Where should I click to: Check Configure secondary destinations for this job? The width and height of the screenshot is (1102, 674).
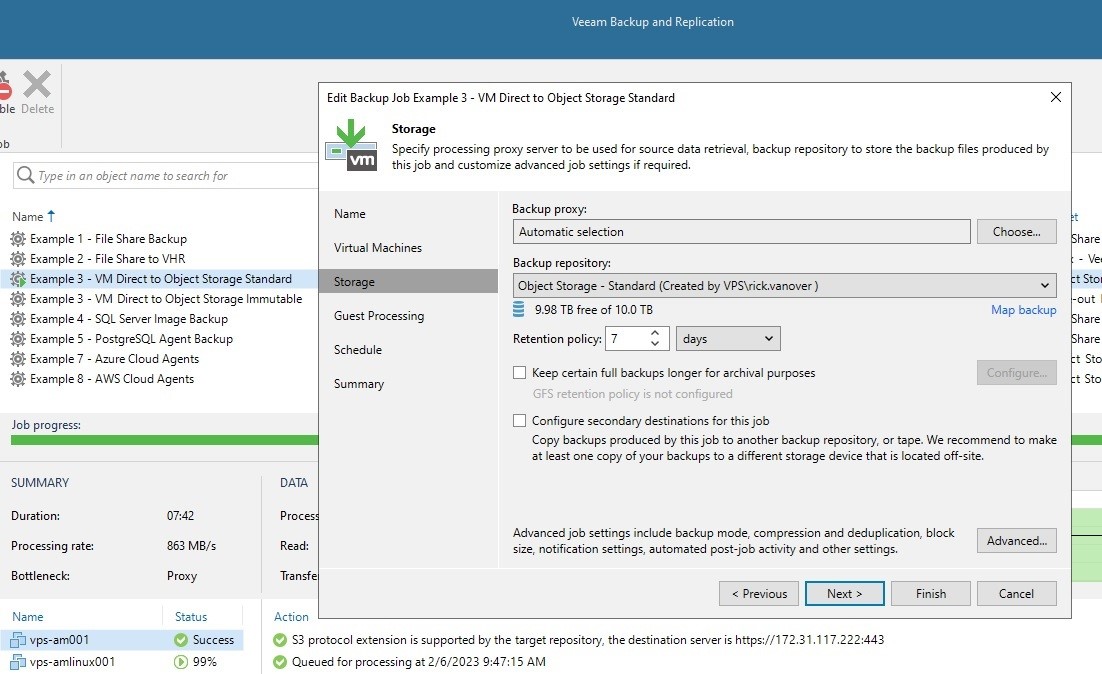pos(520,420)
